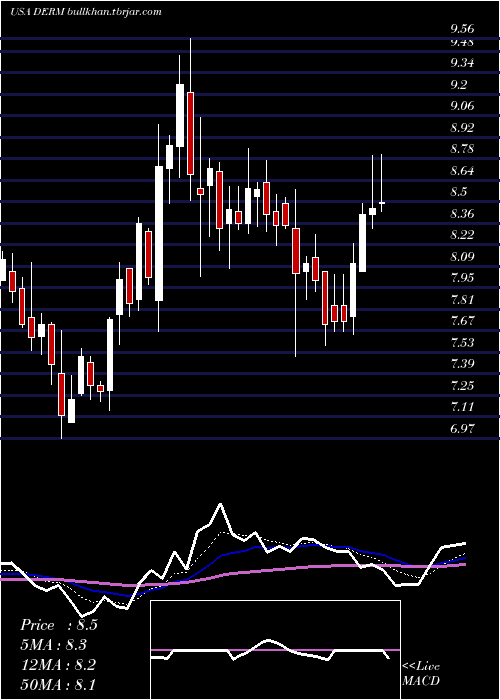Click the '<<Live MACD' label

[421, 673]
